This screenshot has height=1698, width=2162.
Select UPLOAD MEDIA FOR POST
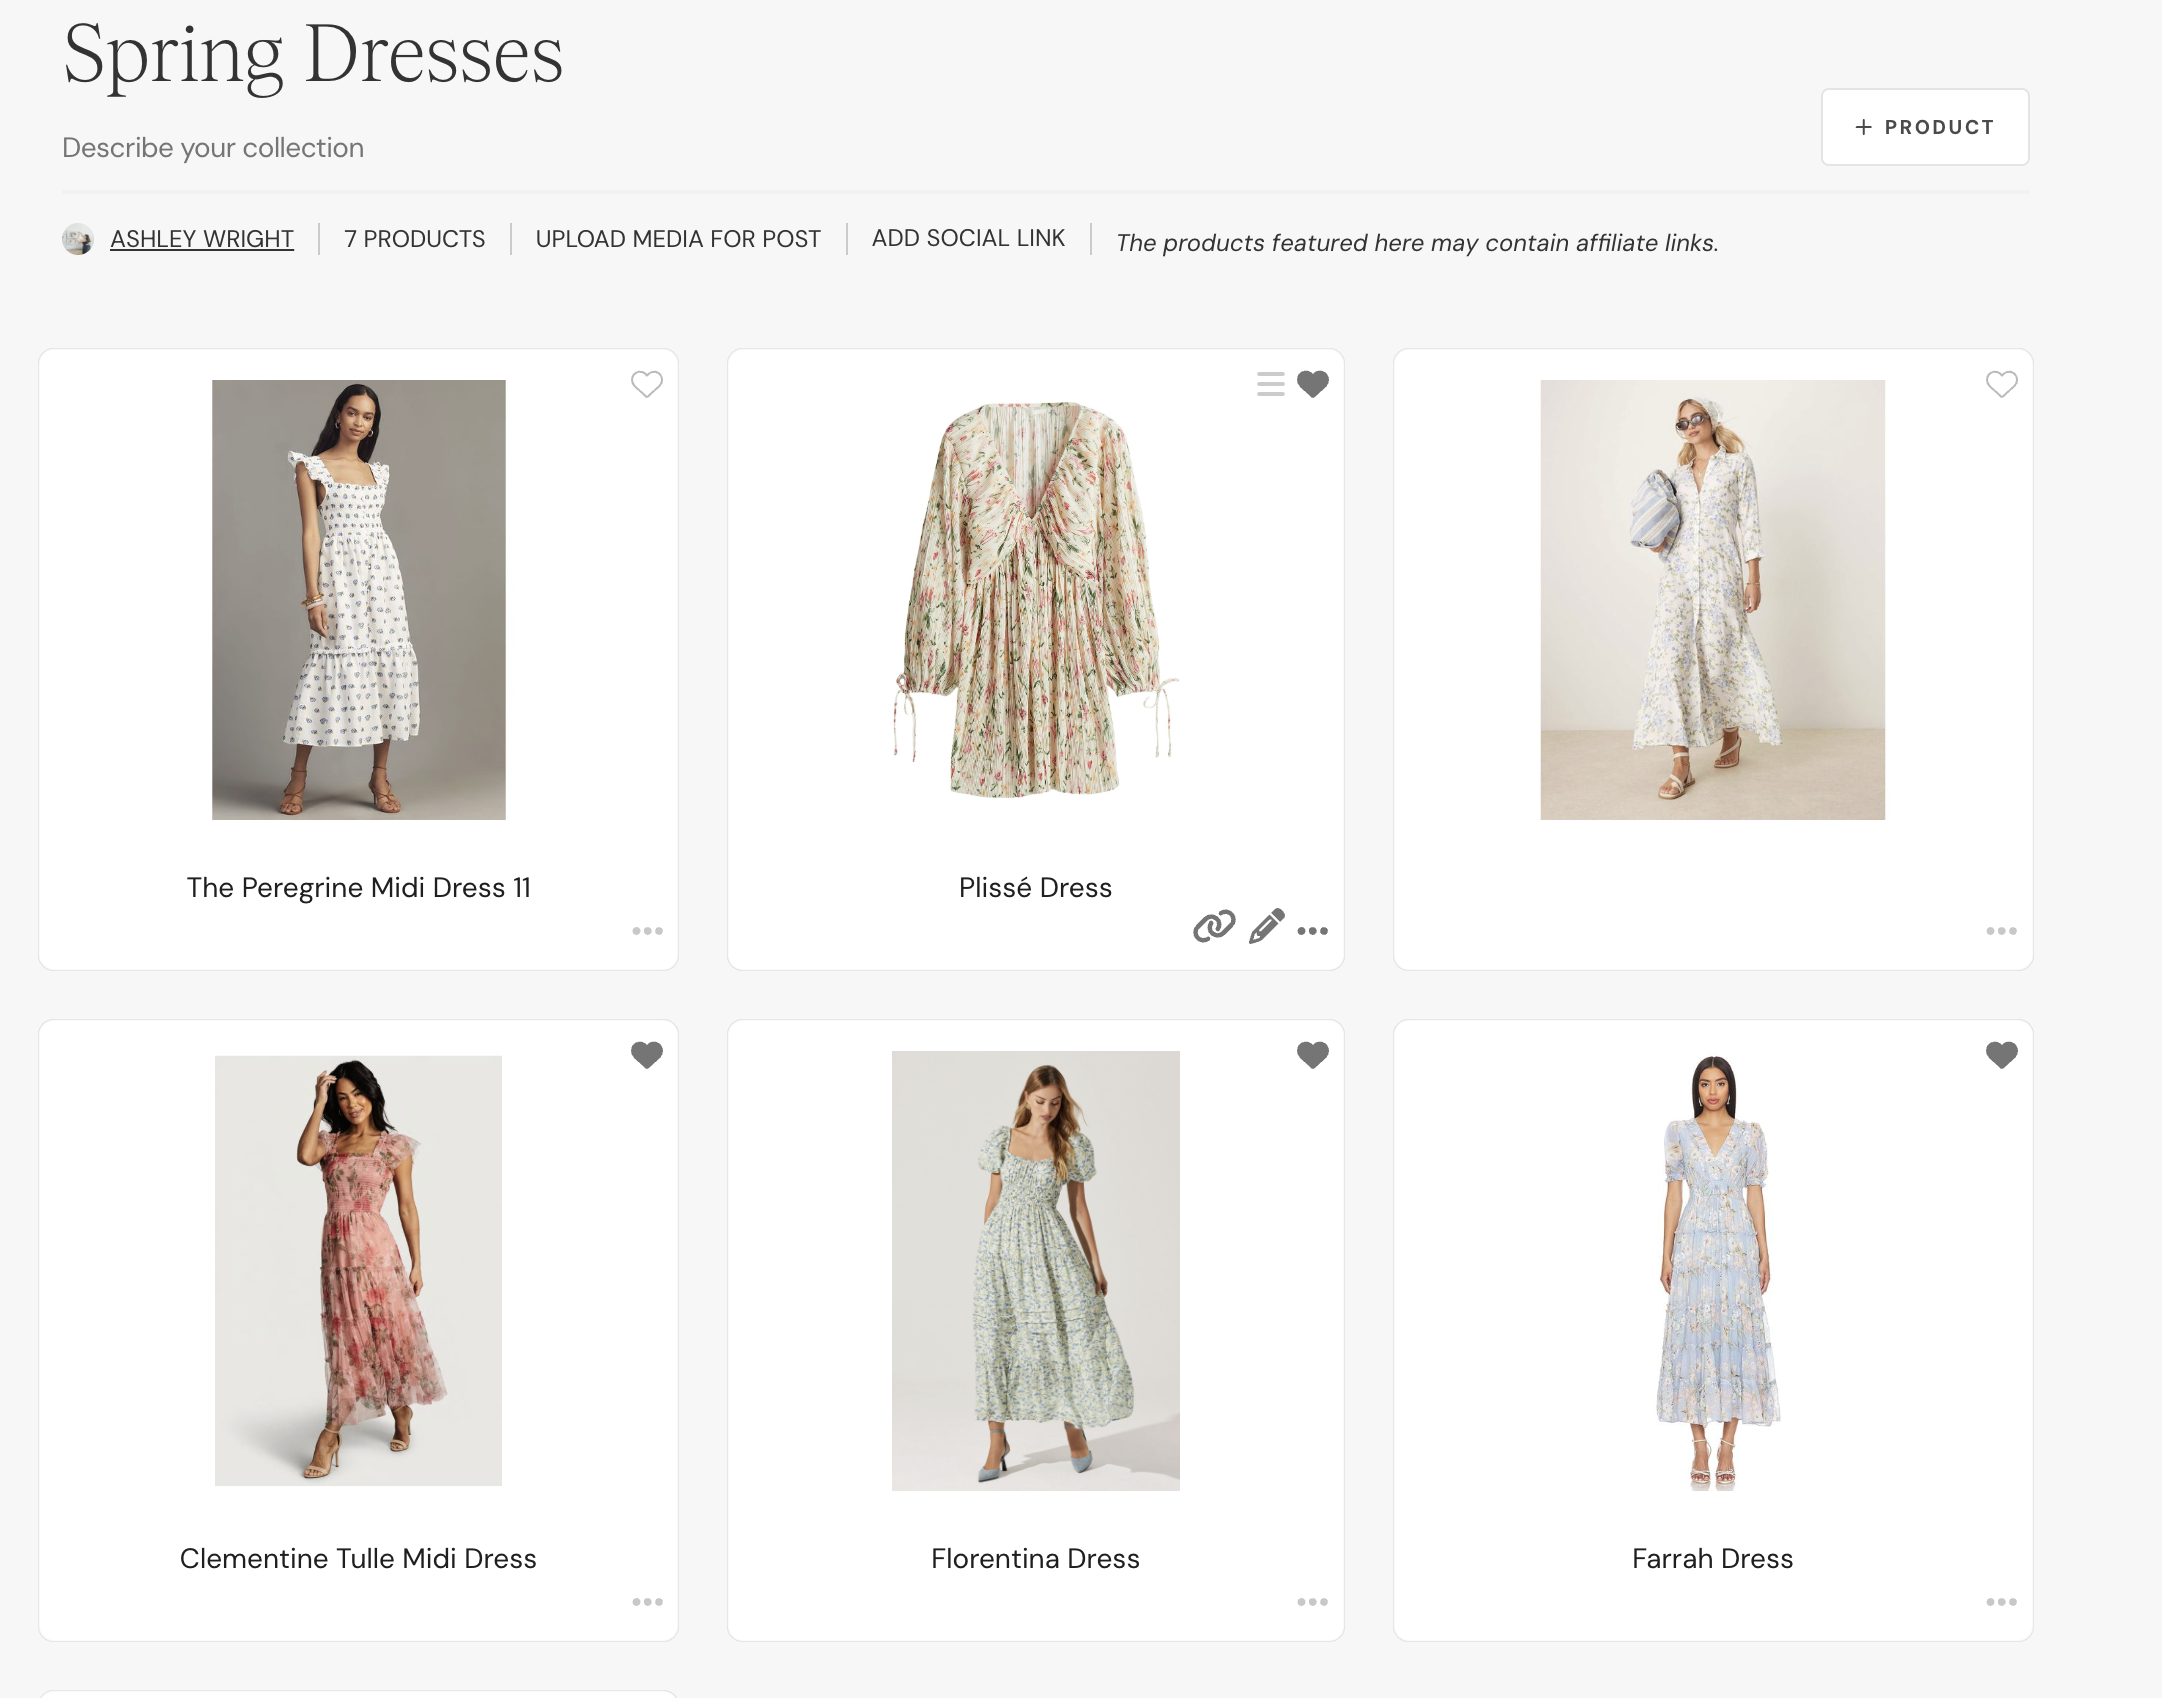pyautogui.click(x=678, y=238)
